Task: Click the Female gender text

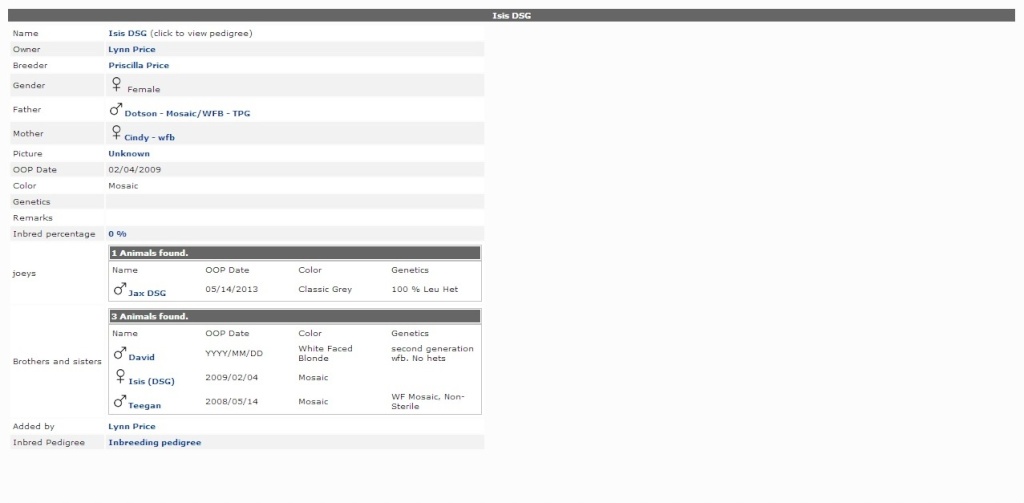Action: point(144,89)
